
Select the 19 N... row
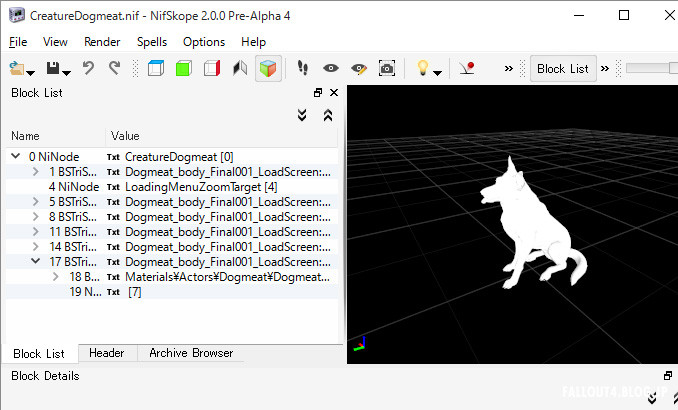pyautogui.click(x=172, y=292)
